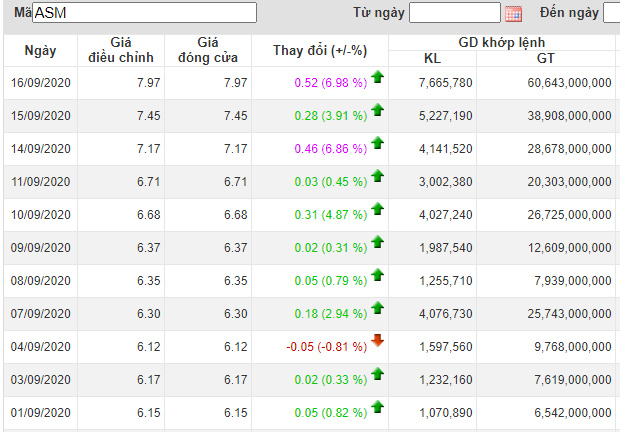The width and height of the screenshot is (620, 432).
Task: Click the green up arrow for 03/09/2020
Action: (x=378, y=374)
